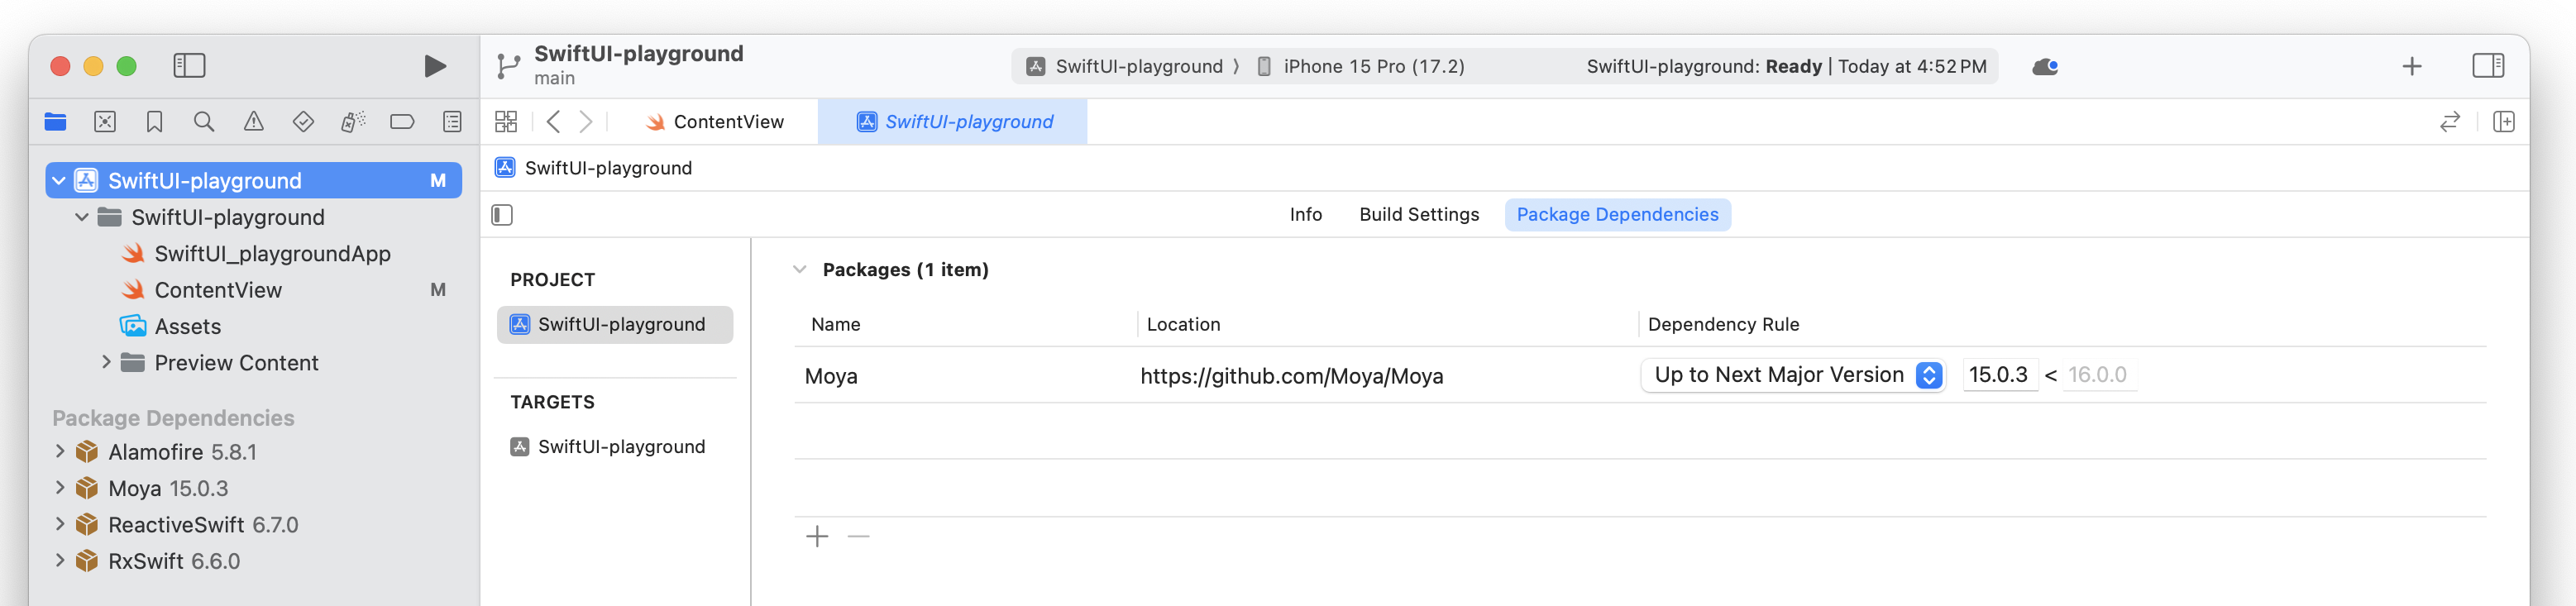Open the Project navigator folder icon

coord(56,122)
